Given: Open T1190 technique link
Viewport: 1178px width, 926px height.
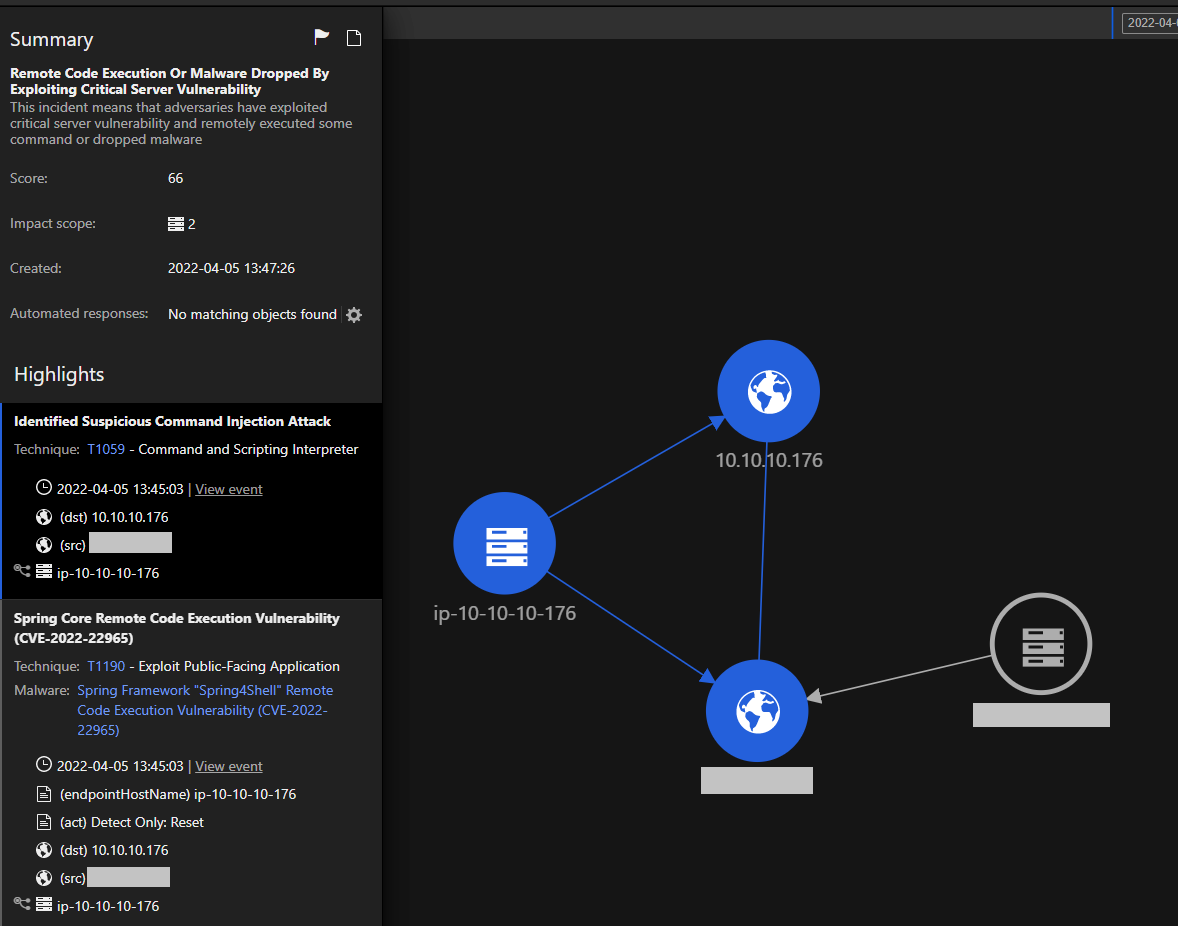Looking at the screenshot, I should pyautogui.click(x=106, y=667).
